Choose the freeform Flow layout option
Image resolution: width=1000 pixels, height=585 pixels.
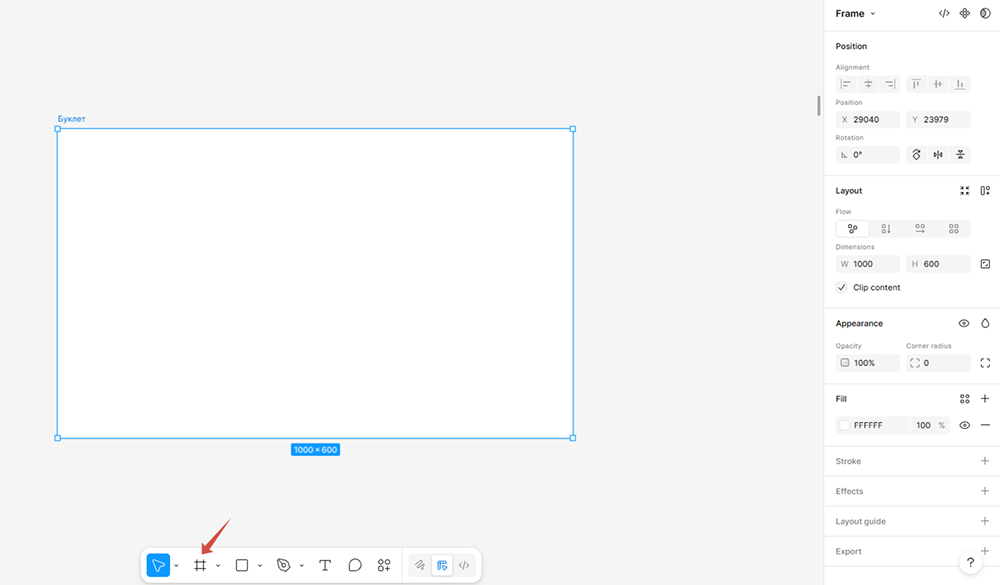[x=853, y=228]
